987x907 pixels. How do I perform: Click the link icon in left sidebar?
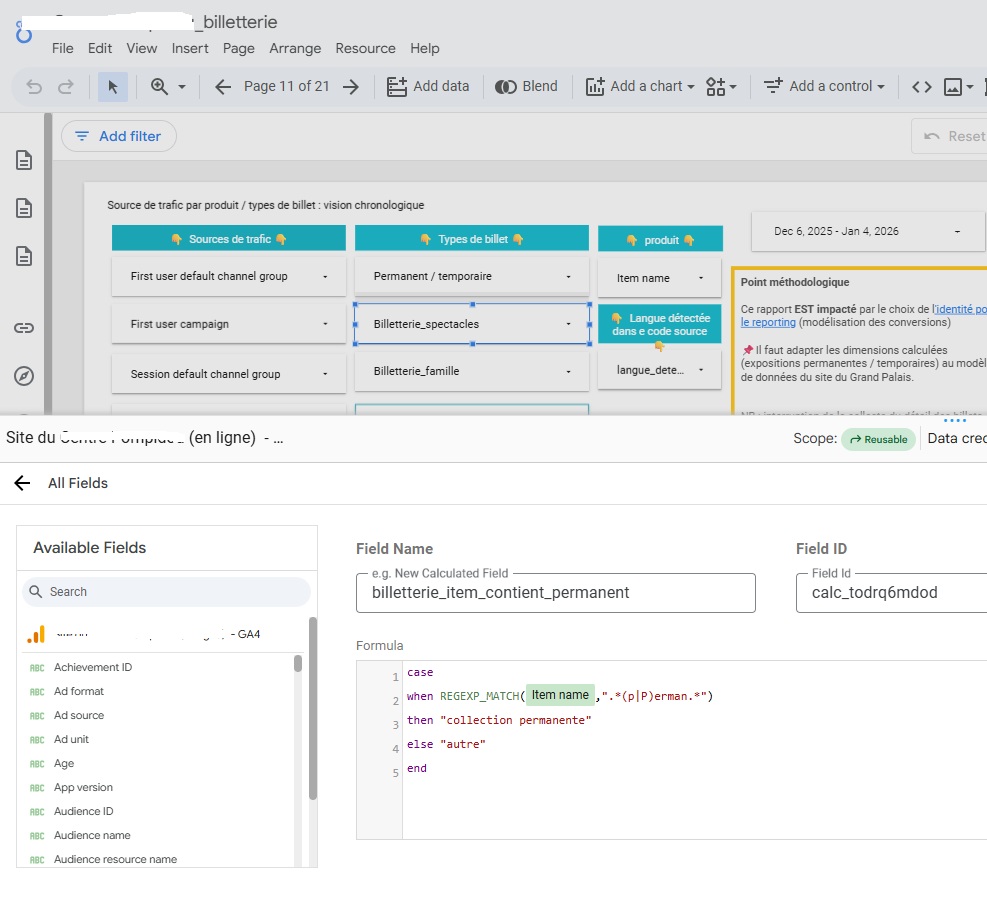(24, 328)
